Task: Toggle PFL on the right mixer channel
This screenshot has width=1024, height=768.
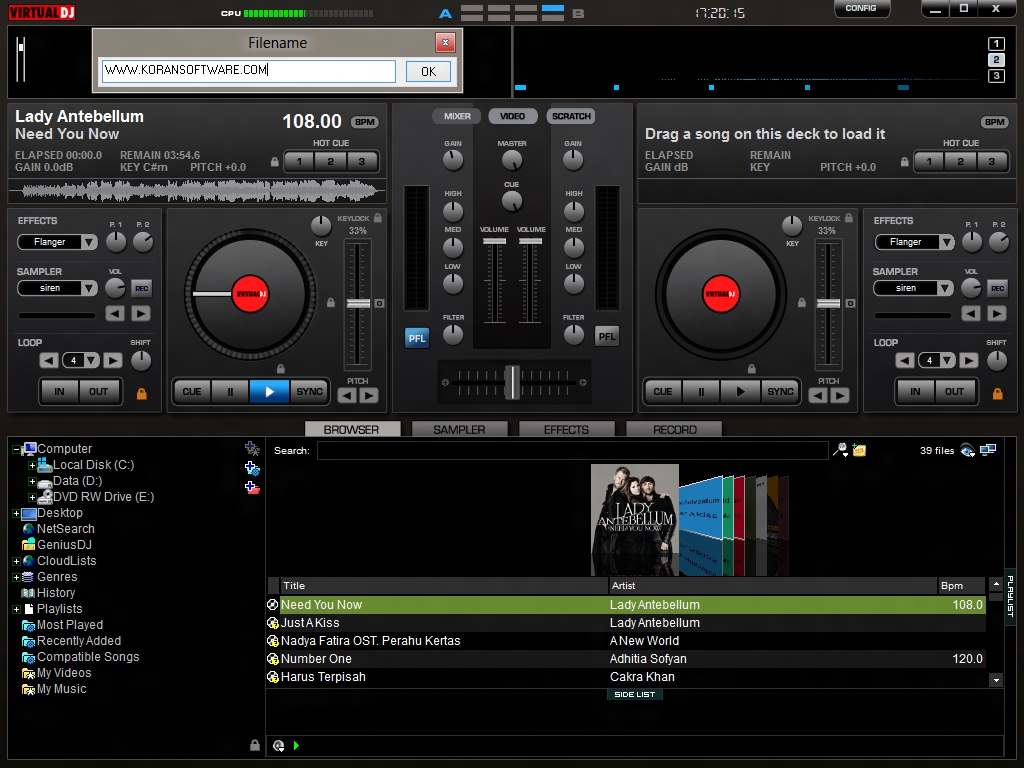Action: 606,337
